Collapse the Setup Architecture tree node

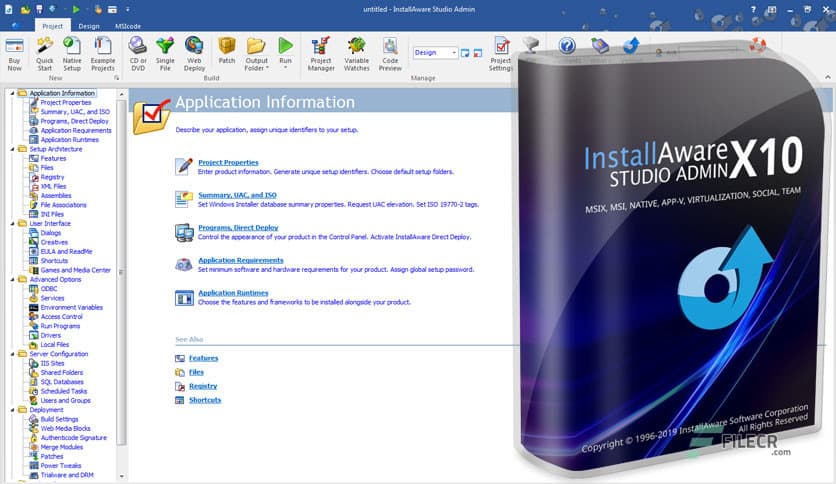12,149
